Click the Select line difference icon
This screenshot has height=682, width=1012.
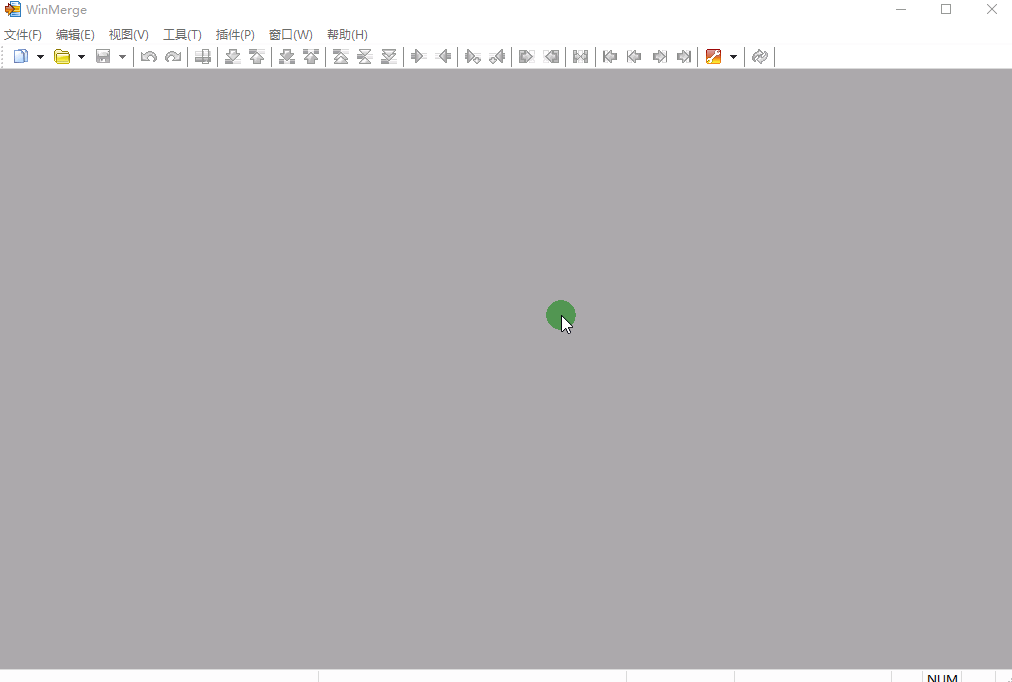click(202, 57)
